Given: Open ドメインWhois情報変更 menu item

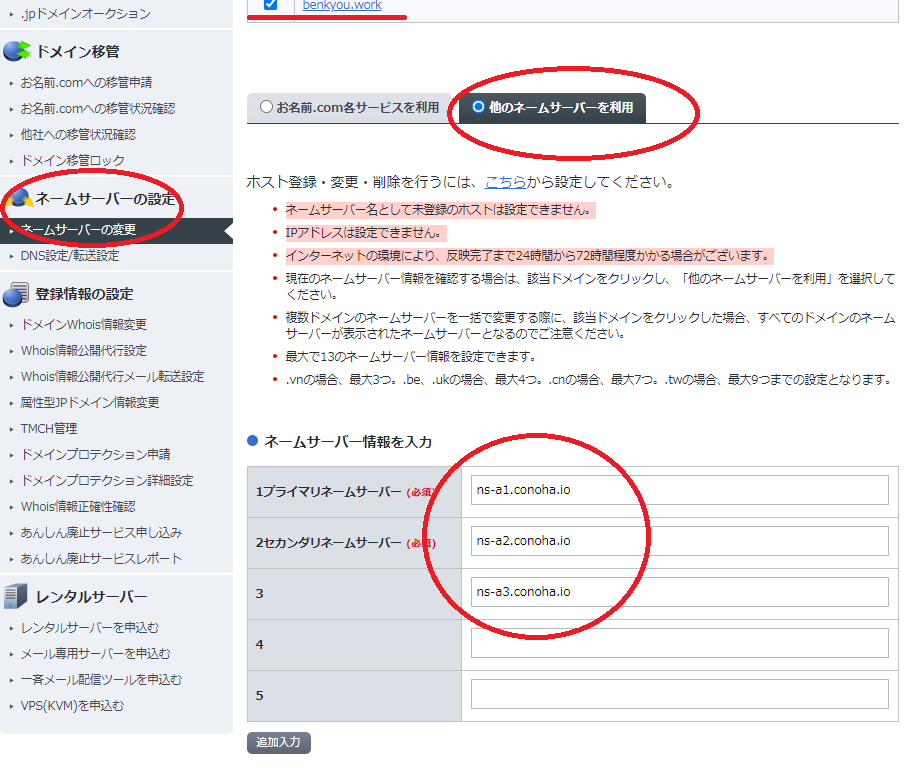Looking at the screenshot, I should coord(83,325).
